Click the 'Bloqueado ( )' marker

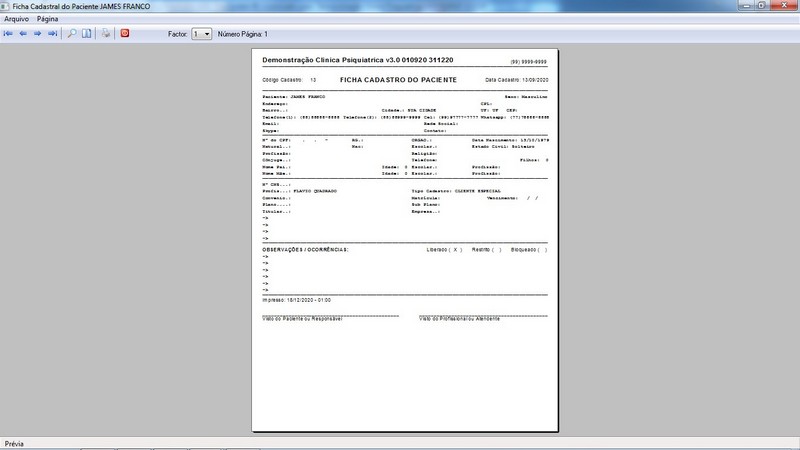529,250
